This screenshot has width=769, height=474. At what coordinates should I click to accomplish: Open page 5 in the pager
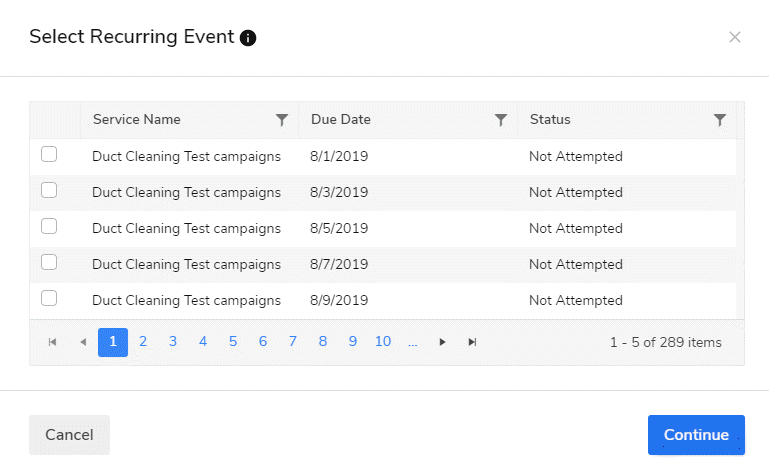tap(233, 342)
